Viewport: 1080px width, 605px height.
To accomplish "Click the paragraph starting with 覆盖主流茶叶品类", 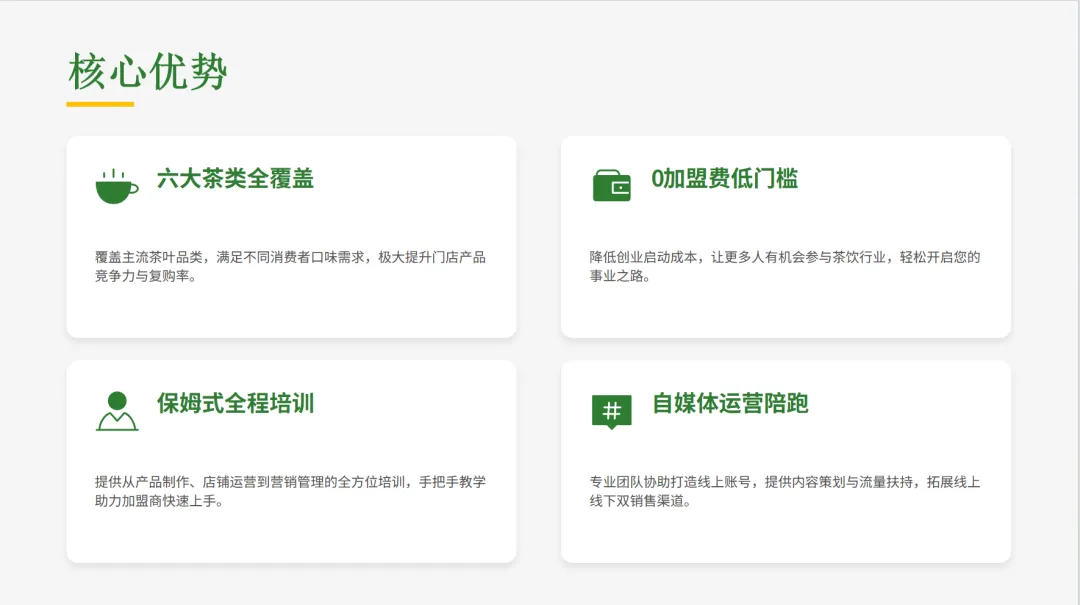I will point(290,267).
